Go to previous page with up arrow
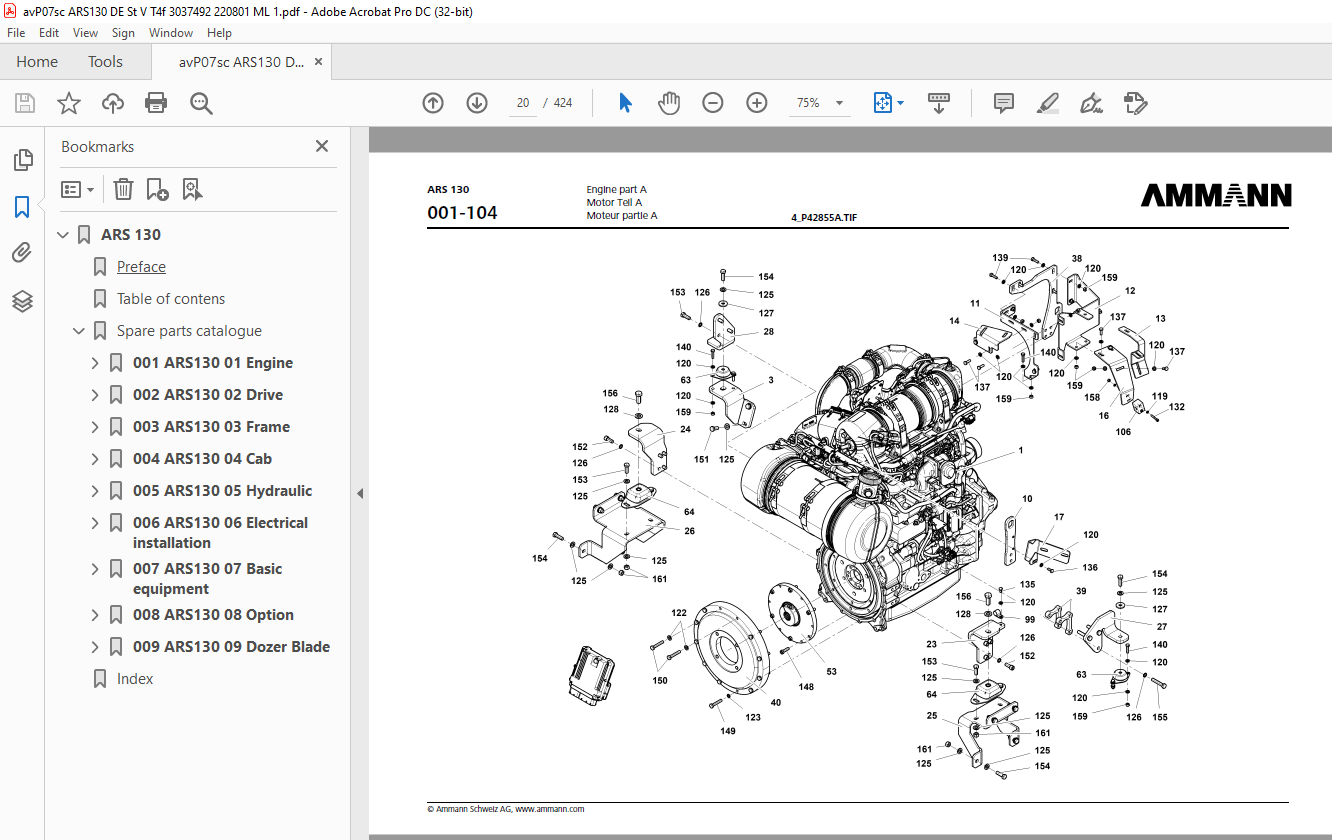Image resolution: width=1332 pixels, height=840 pixels. coord(433,103)
